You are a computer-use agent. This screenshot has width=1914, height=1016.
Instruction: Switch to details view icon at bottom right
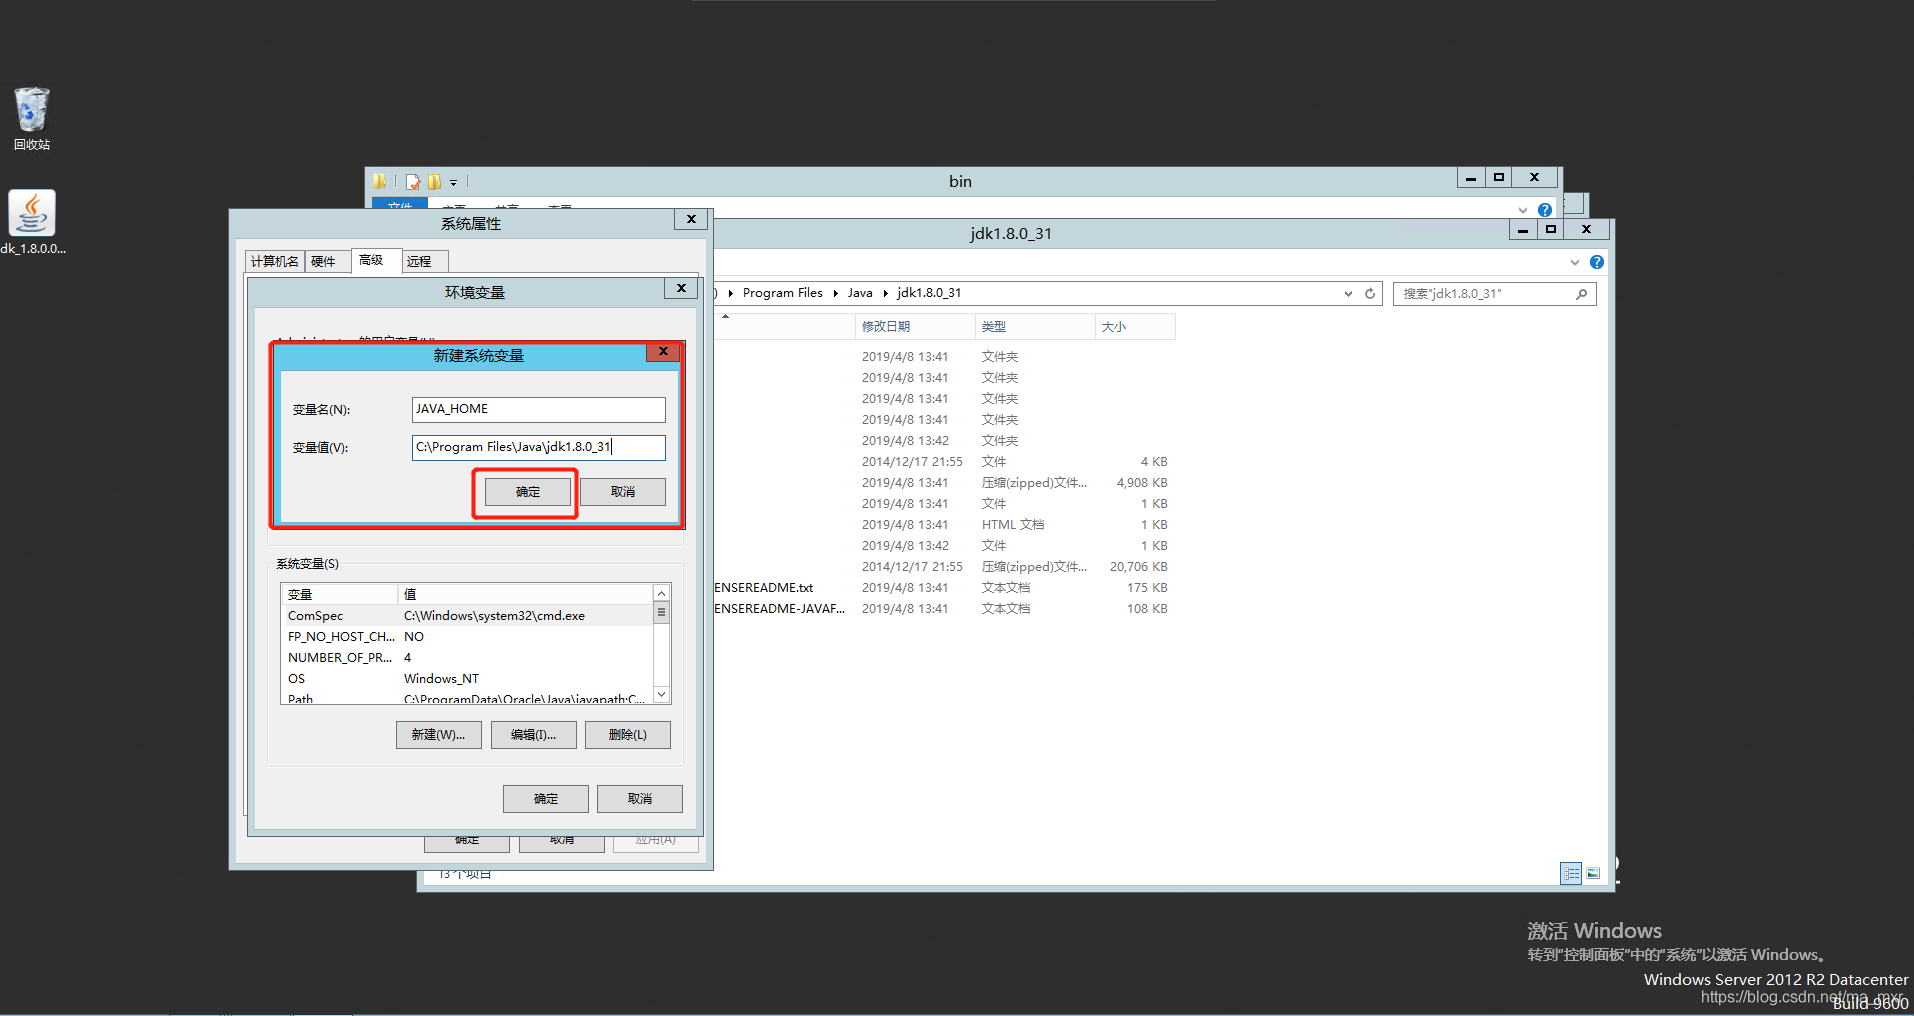[1571, 873]
